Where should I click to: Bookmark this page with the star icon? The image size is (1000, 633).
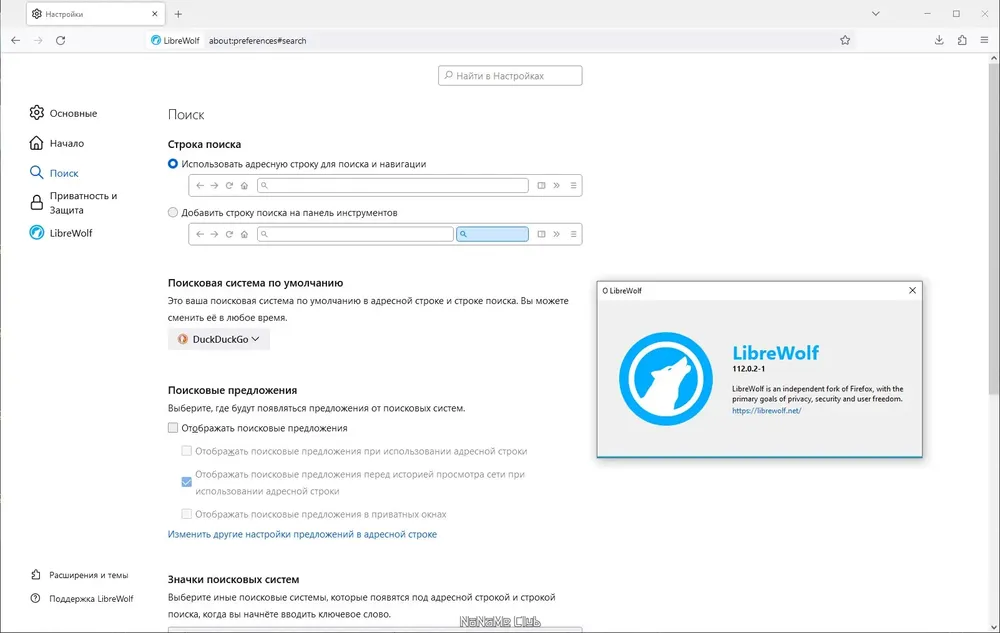(x=845, y=40)
